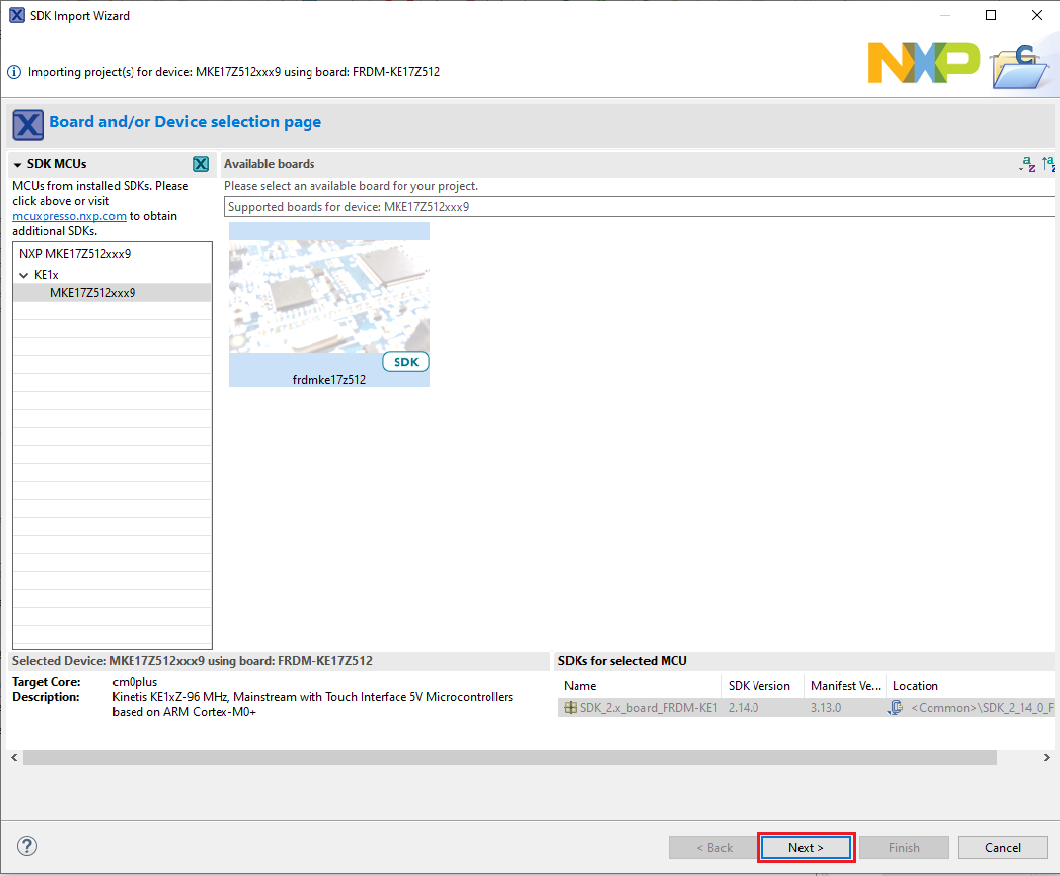Click the ascending sort arrow icon

pyautogui.click(x=1048, y=164)
